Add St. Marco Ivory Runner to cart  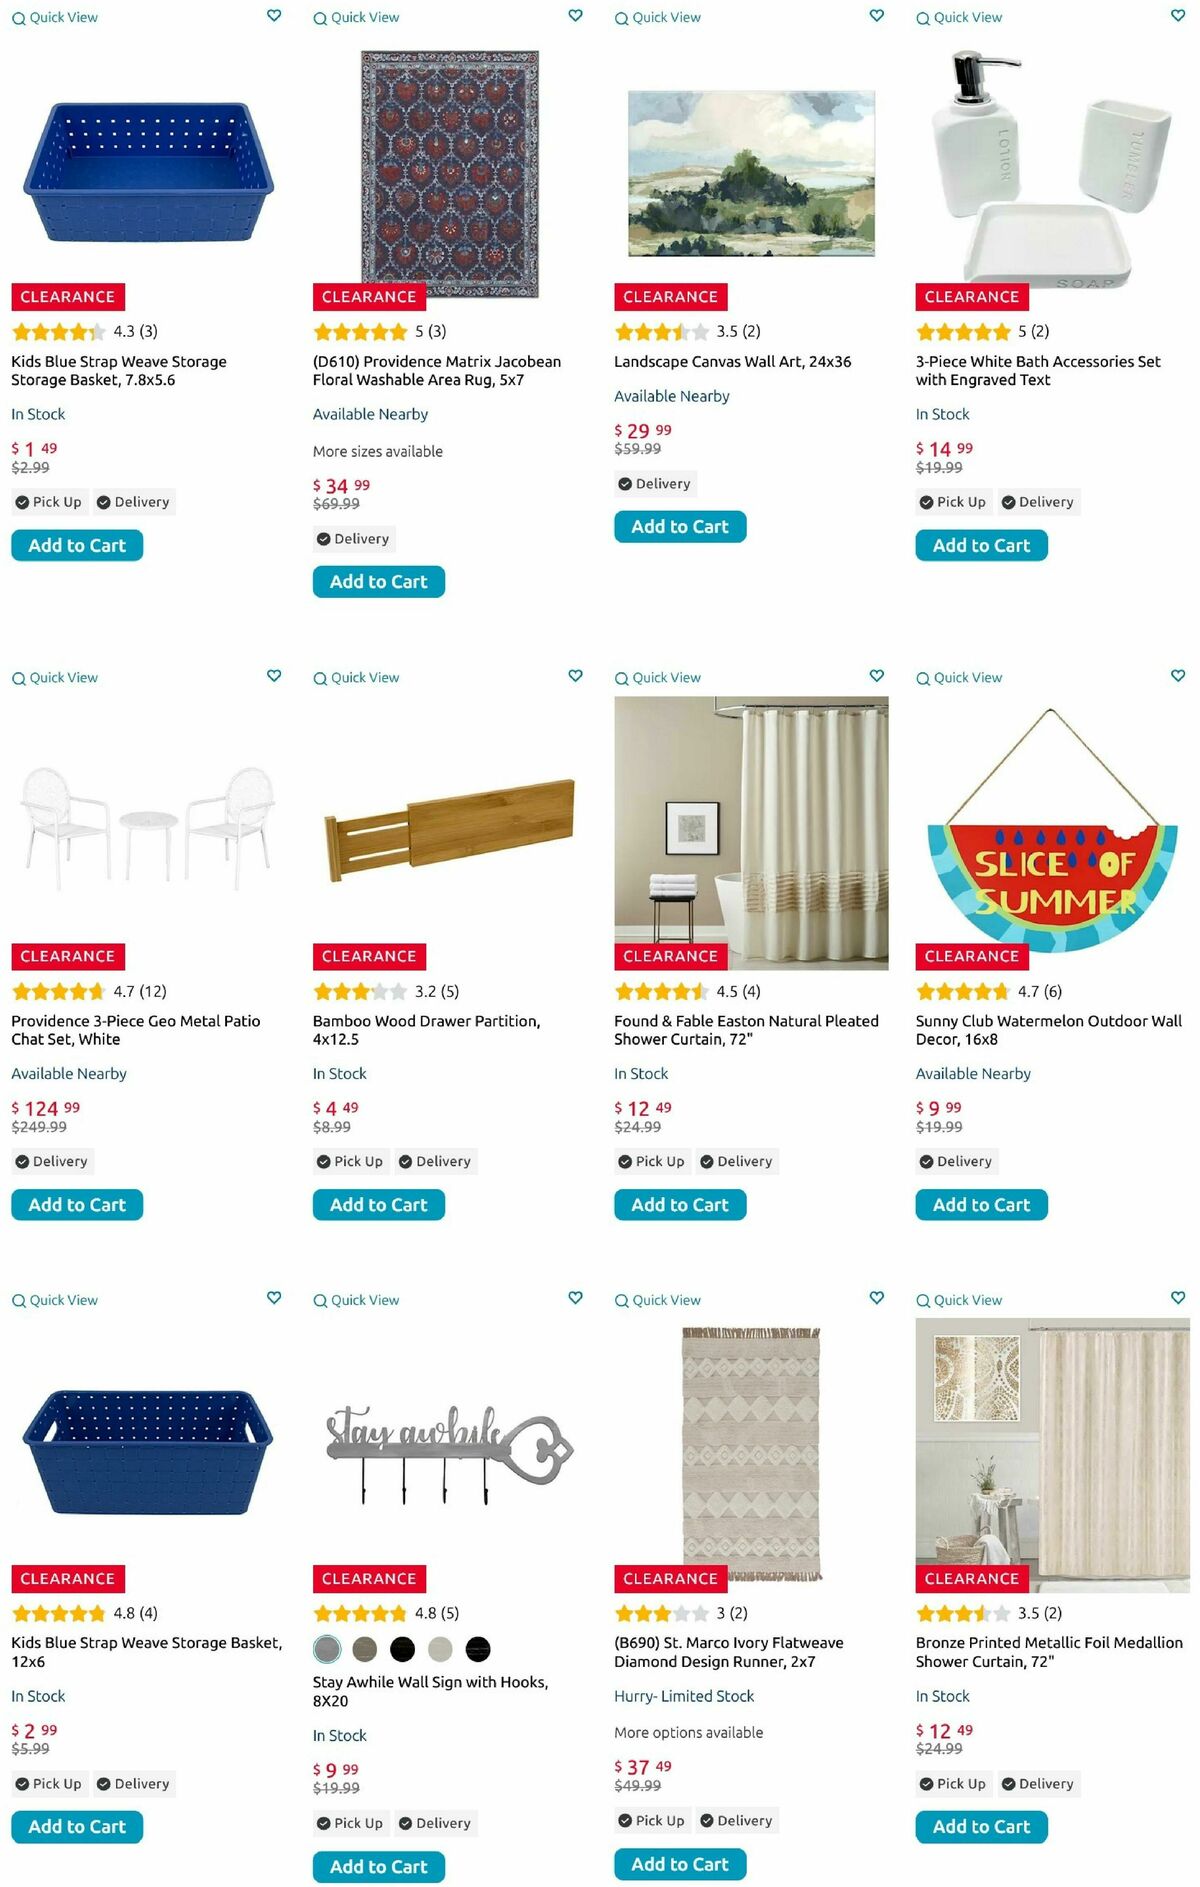680,1864
